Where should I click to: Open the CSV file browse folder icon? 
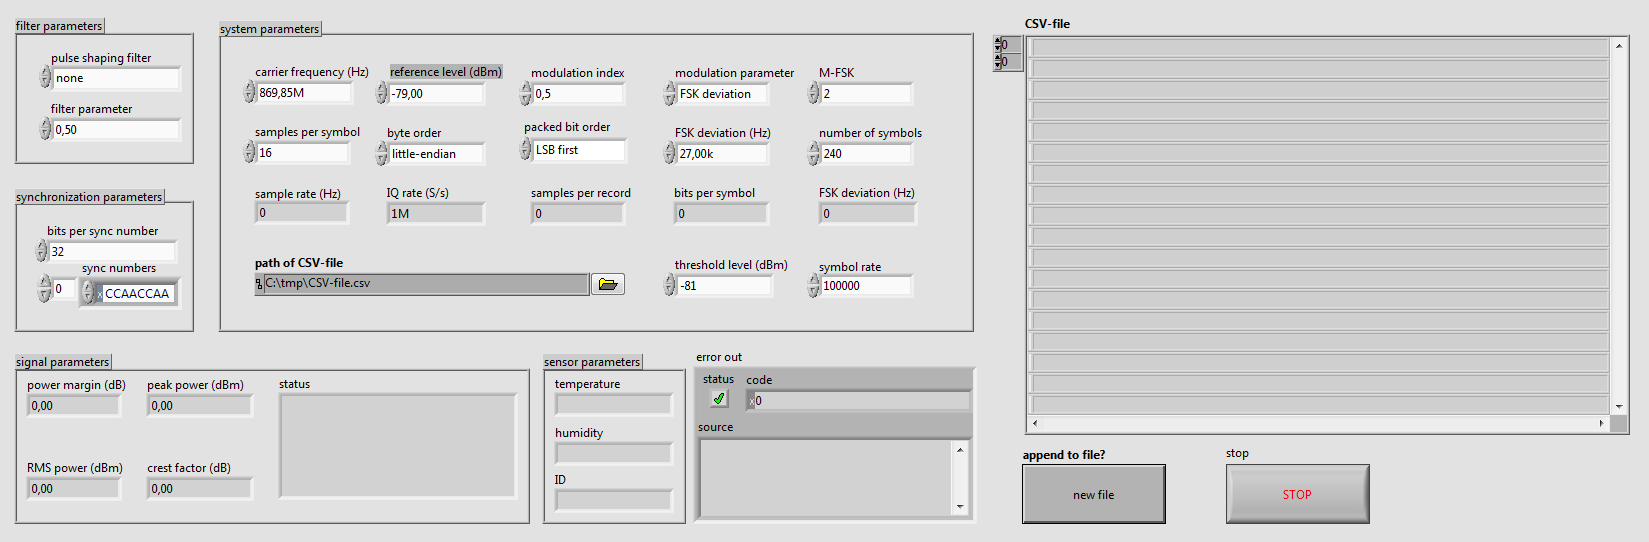607,284
